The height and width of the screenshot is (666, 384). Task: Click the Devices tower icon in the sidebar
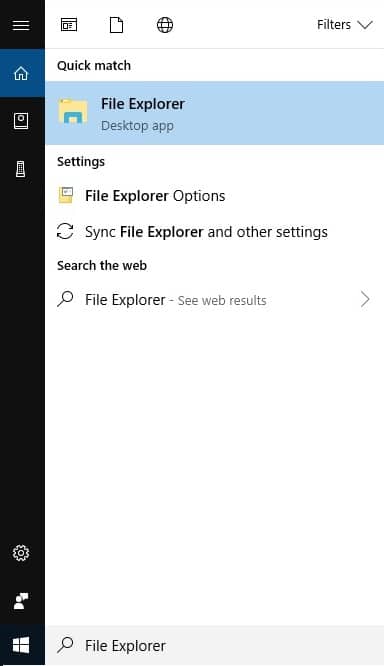point(21,169)
